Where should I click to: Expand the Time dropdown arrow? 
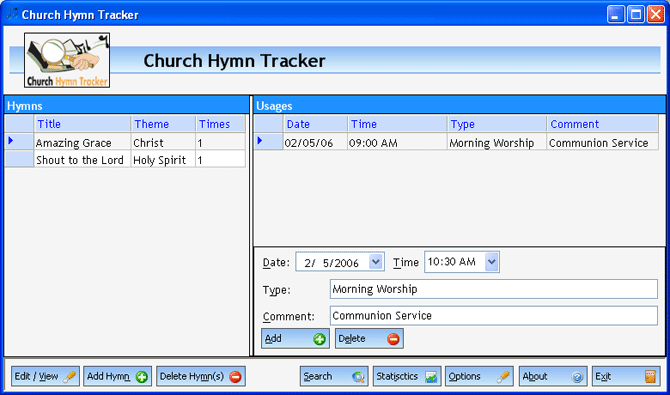[491, 262]
